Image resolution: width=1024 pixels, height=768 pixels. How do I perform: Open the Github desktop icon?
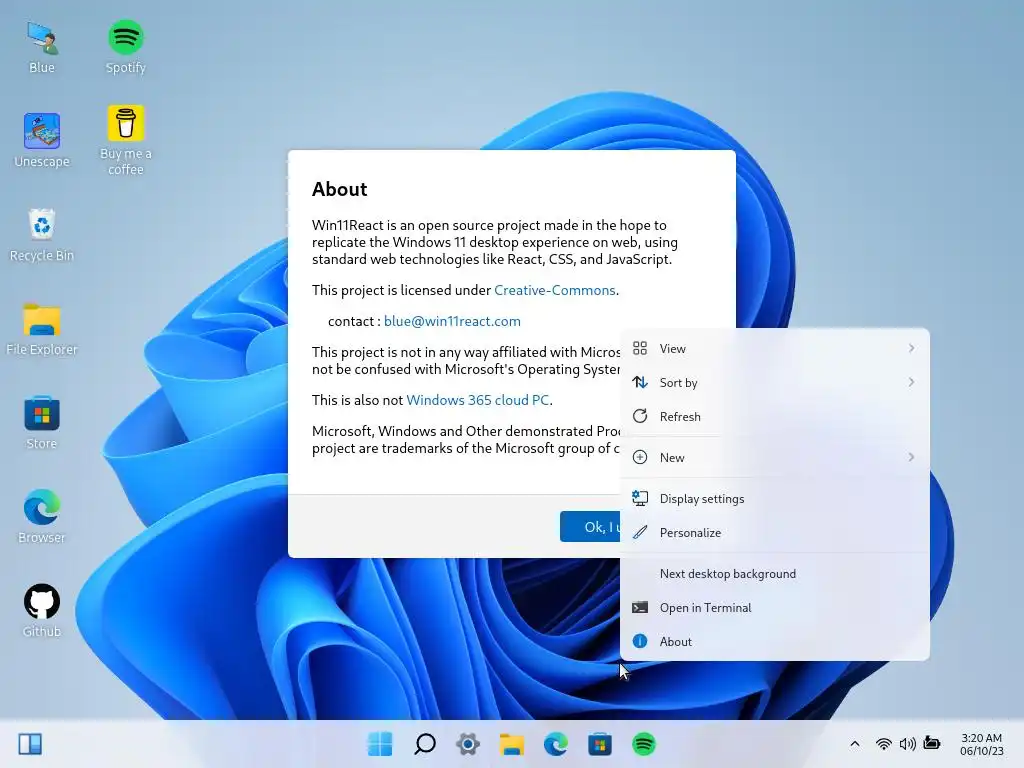42,611
